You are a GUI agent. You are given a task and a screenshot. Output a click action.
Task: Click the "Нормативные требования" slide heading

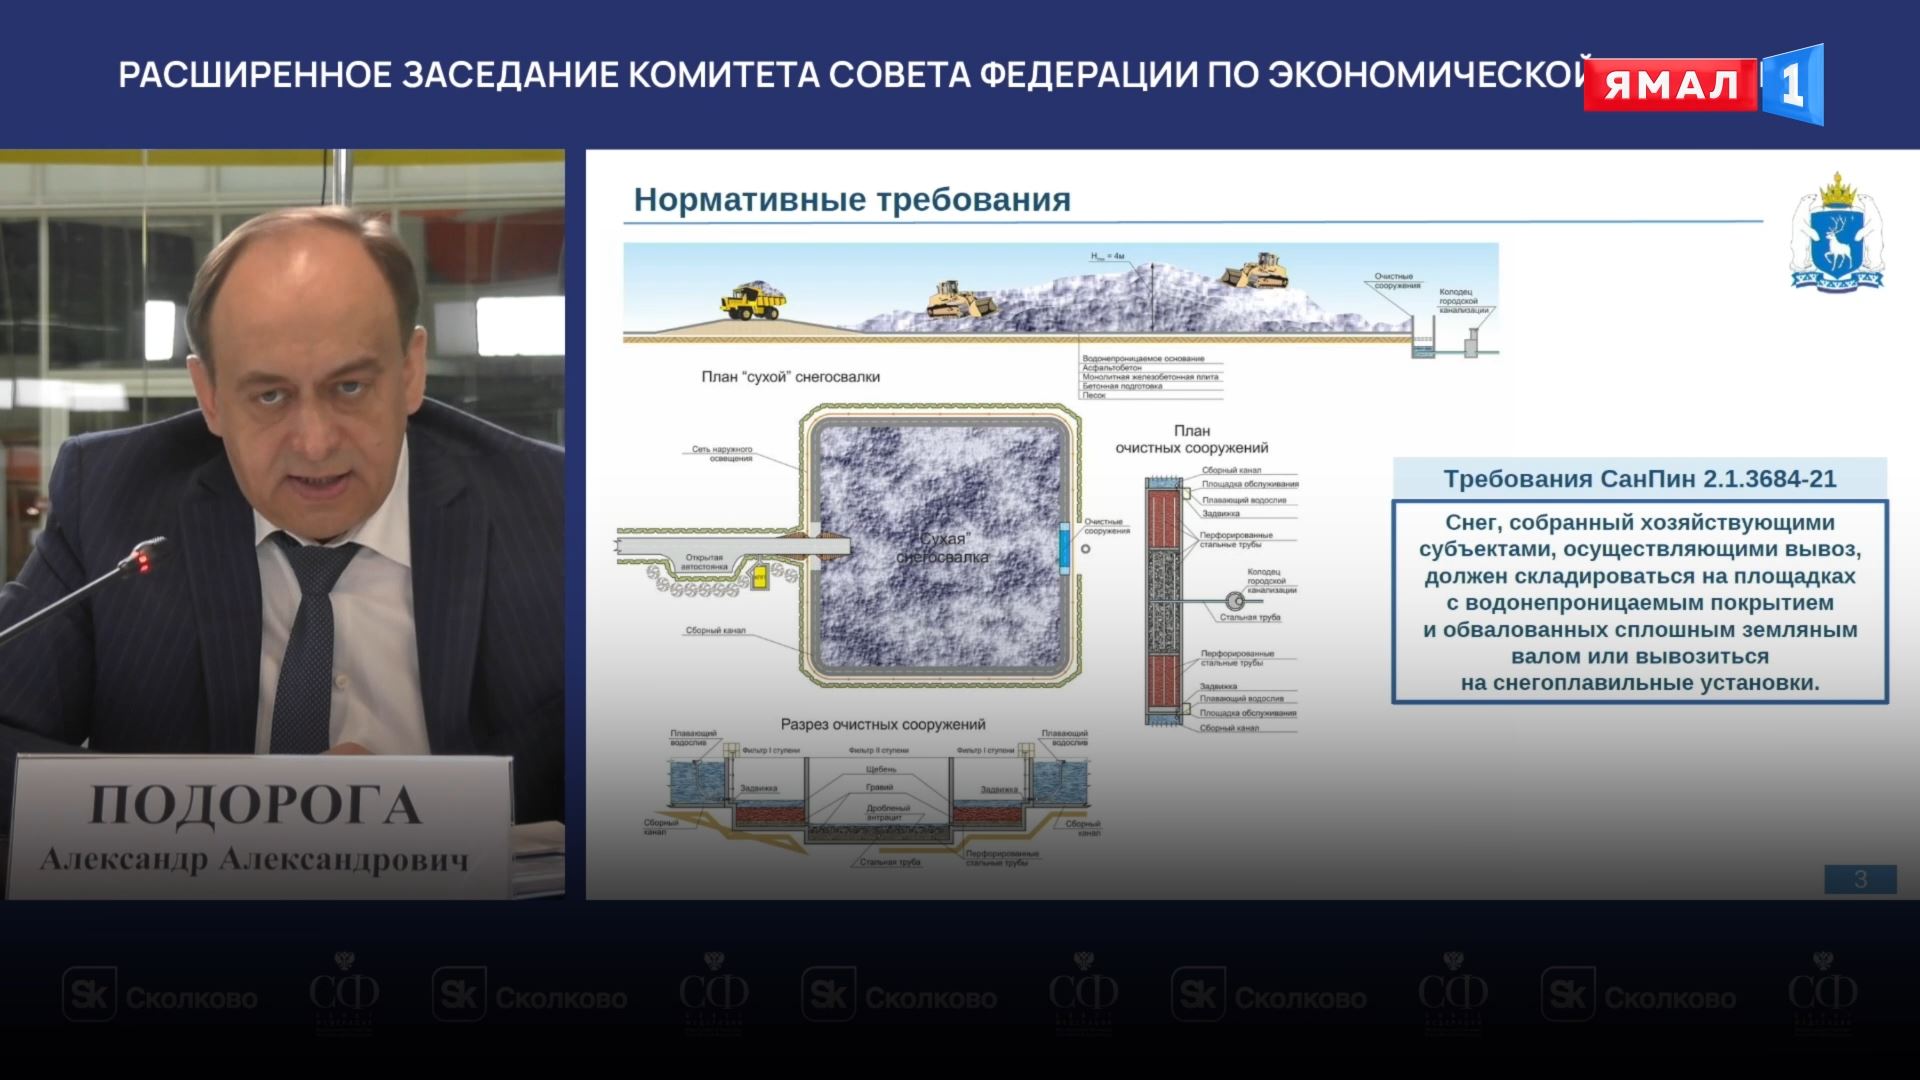click(x=852, y=200)
